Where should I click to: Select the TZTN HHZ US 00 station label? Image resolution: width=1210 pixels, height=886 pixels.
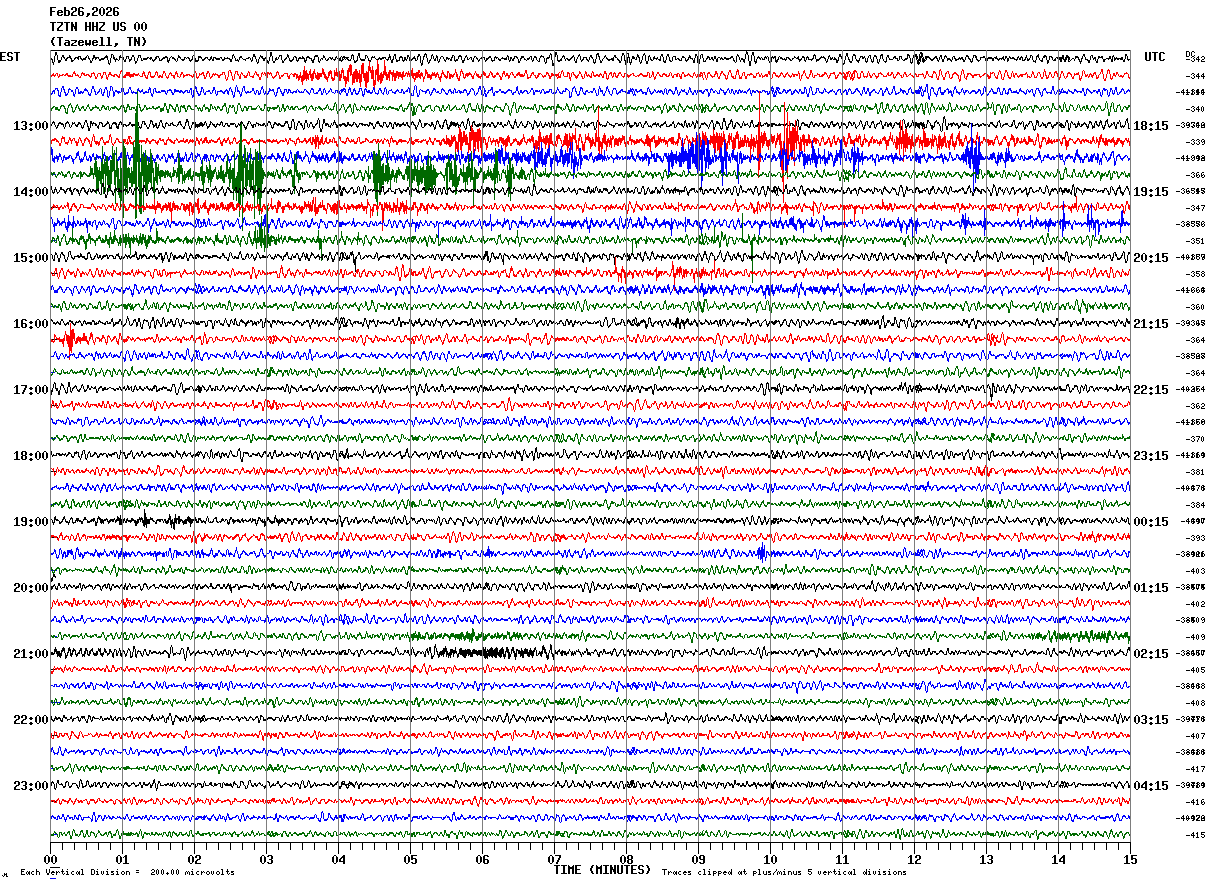click(x=98, y=27)
